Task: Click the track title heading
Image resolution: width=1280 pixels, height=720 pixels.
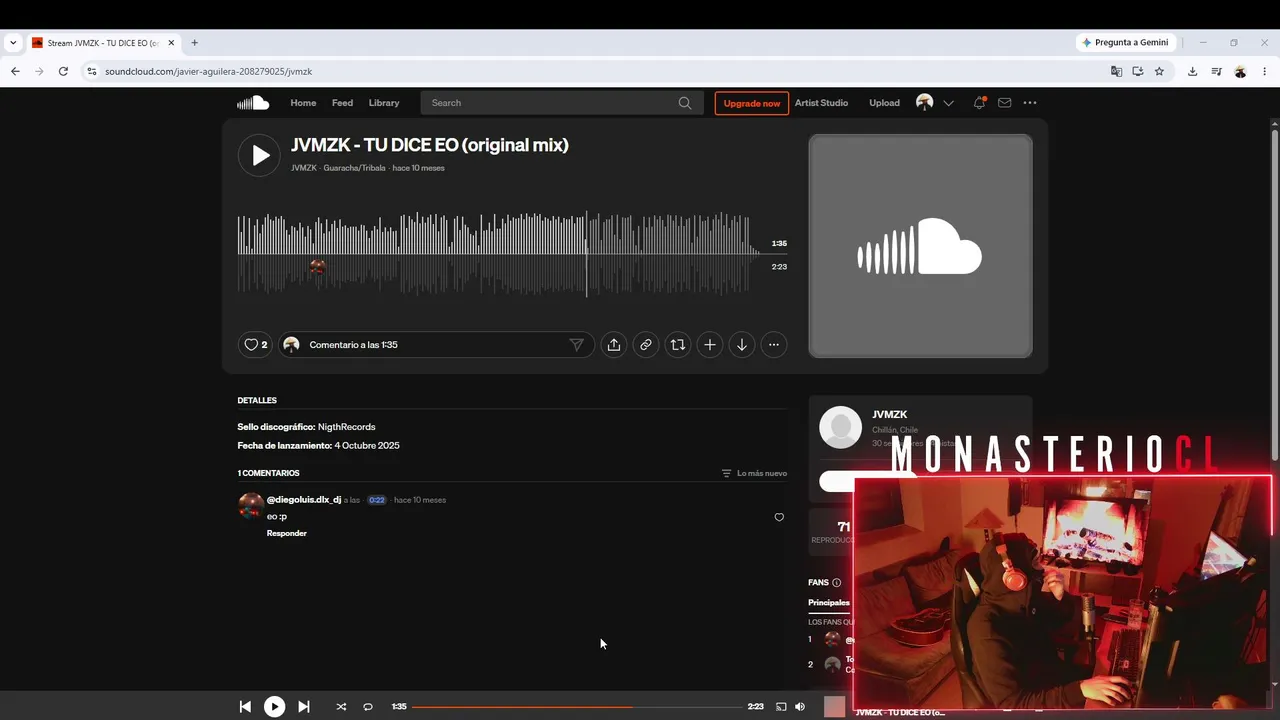Action: (430, 145)
